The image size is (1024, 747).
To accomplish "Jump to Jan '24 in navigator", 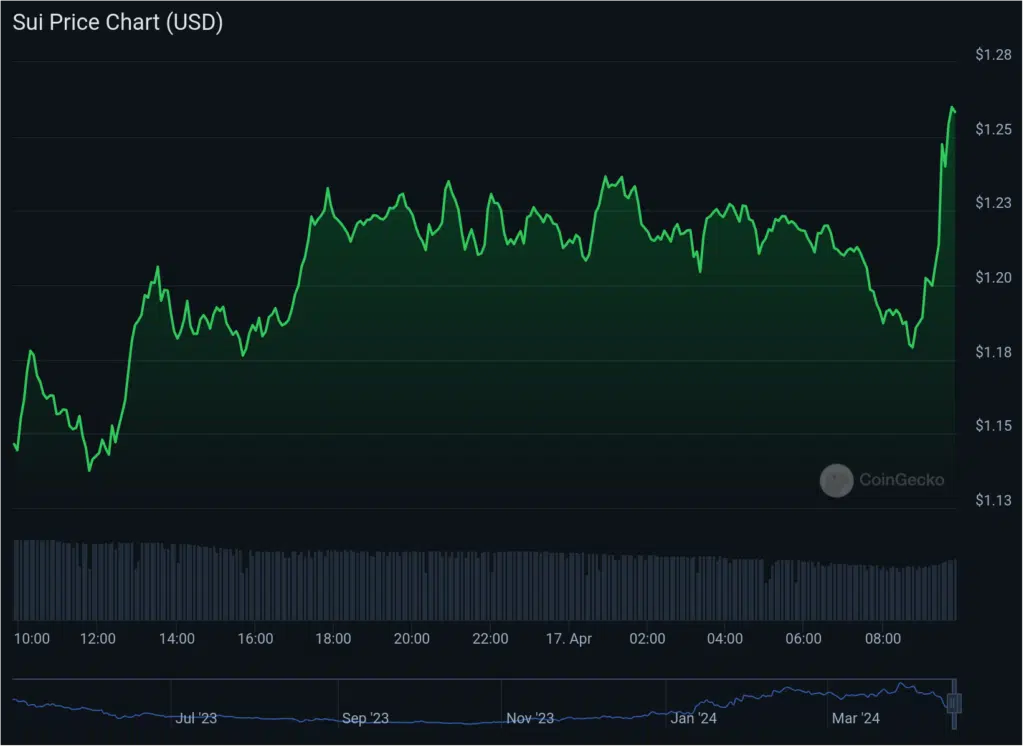I will coord(694,718).
